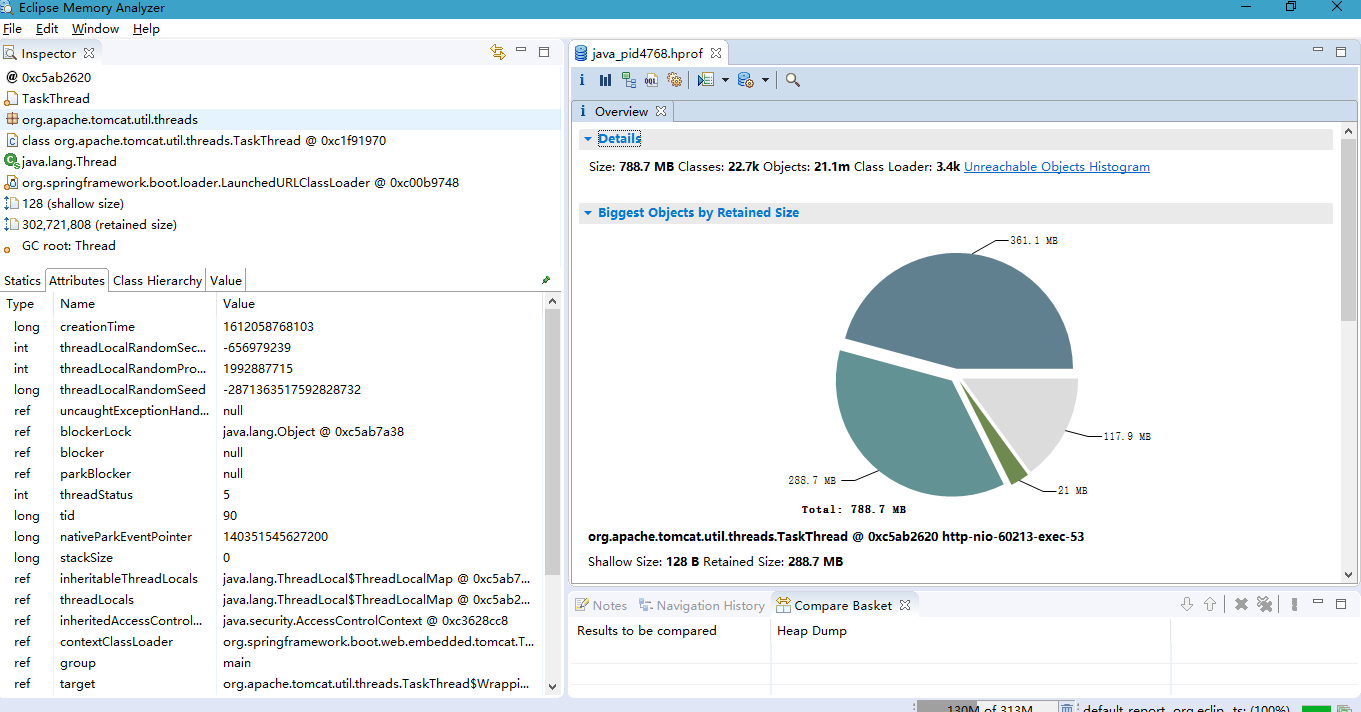The width and height of the screenshot is (1361, 712).
Task: Close the Overview sub-tab
Action: point(660,111)
